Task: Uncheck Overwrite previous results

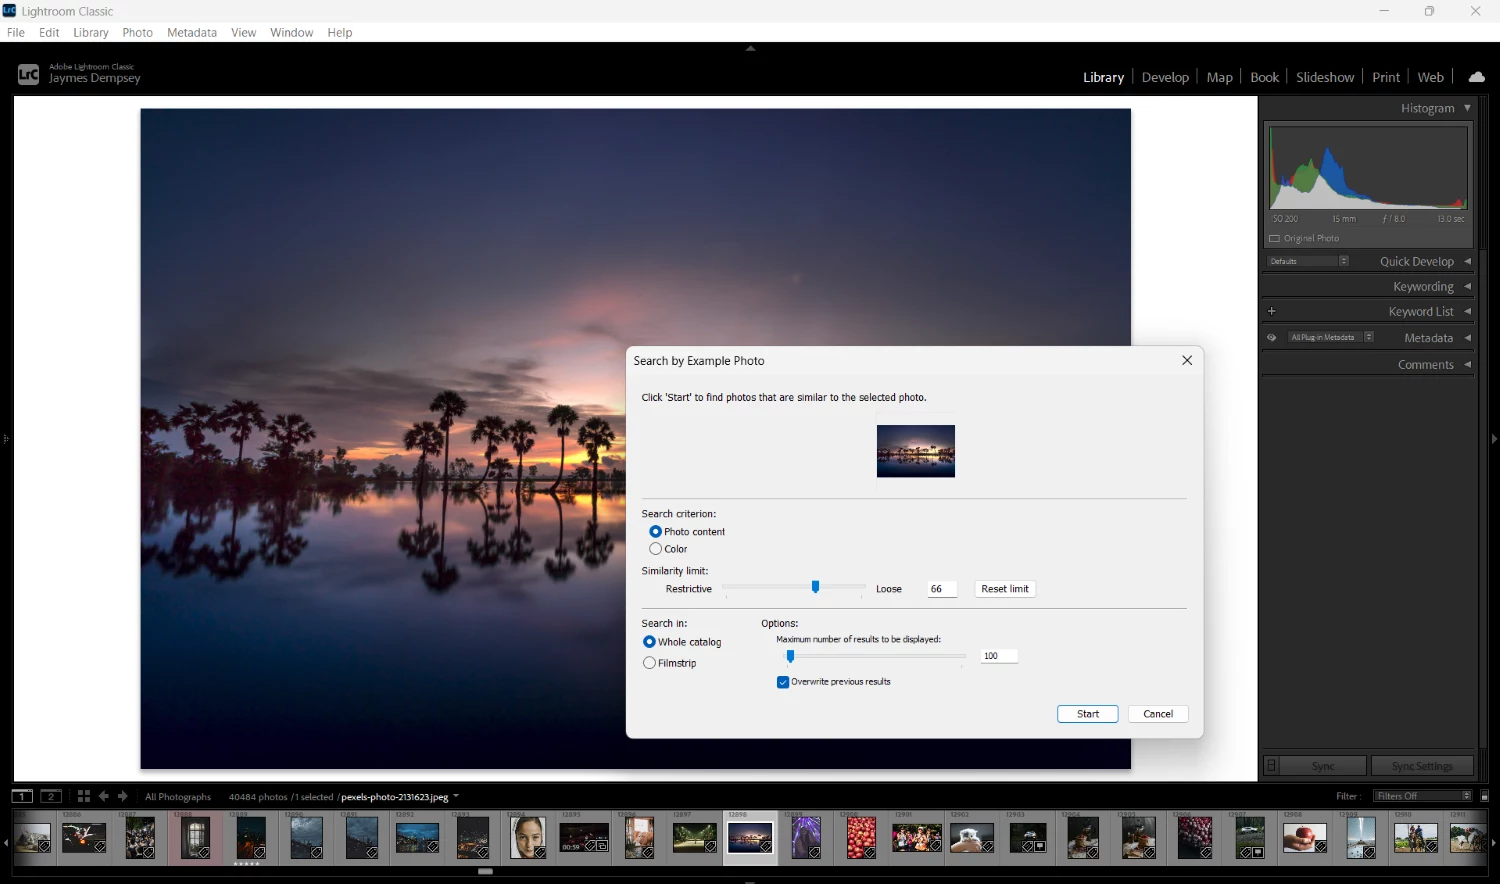Action: point(784,681)
